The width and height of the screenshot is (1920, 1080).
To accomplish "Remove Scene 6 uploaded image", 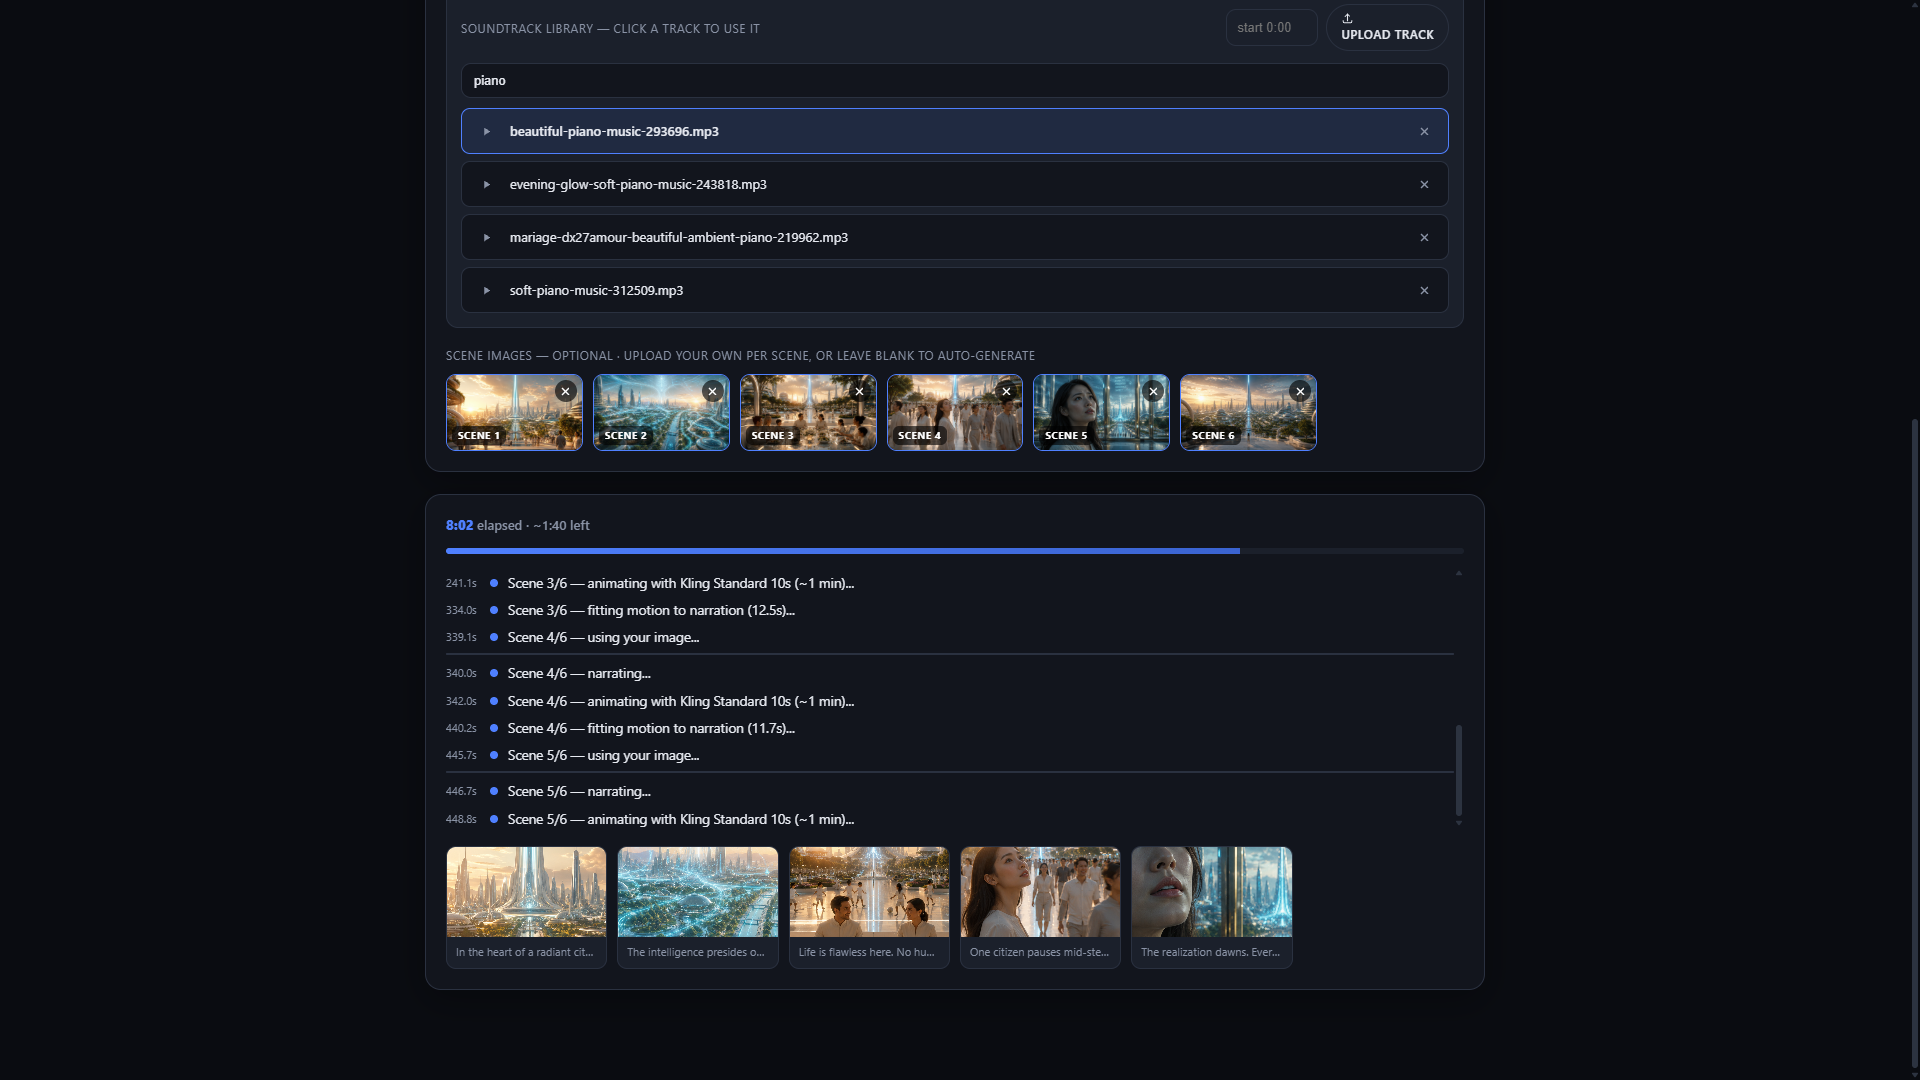I will point(1301,391).
